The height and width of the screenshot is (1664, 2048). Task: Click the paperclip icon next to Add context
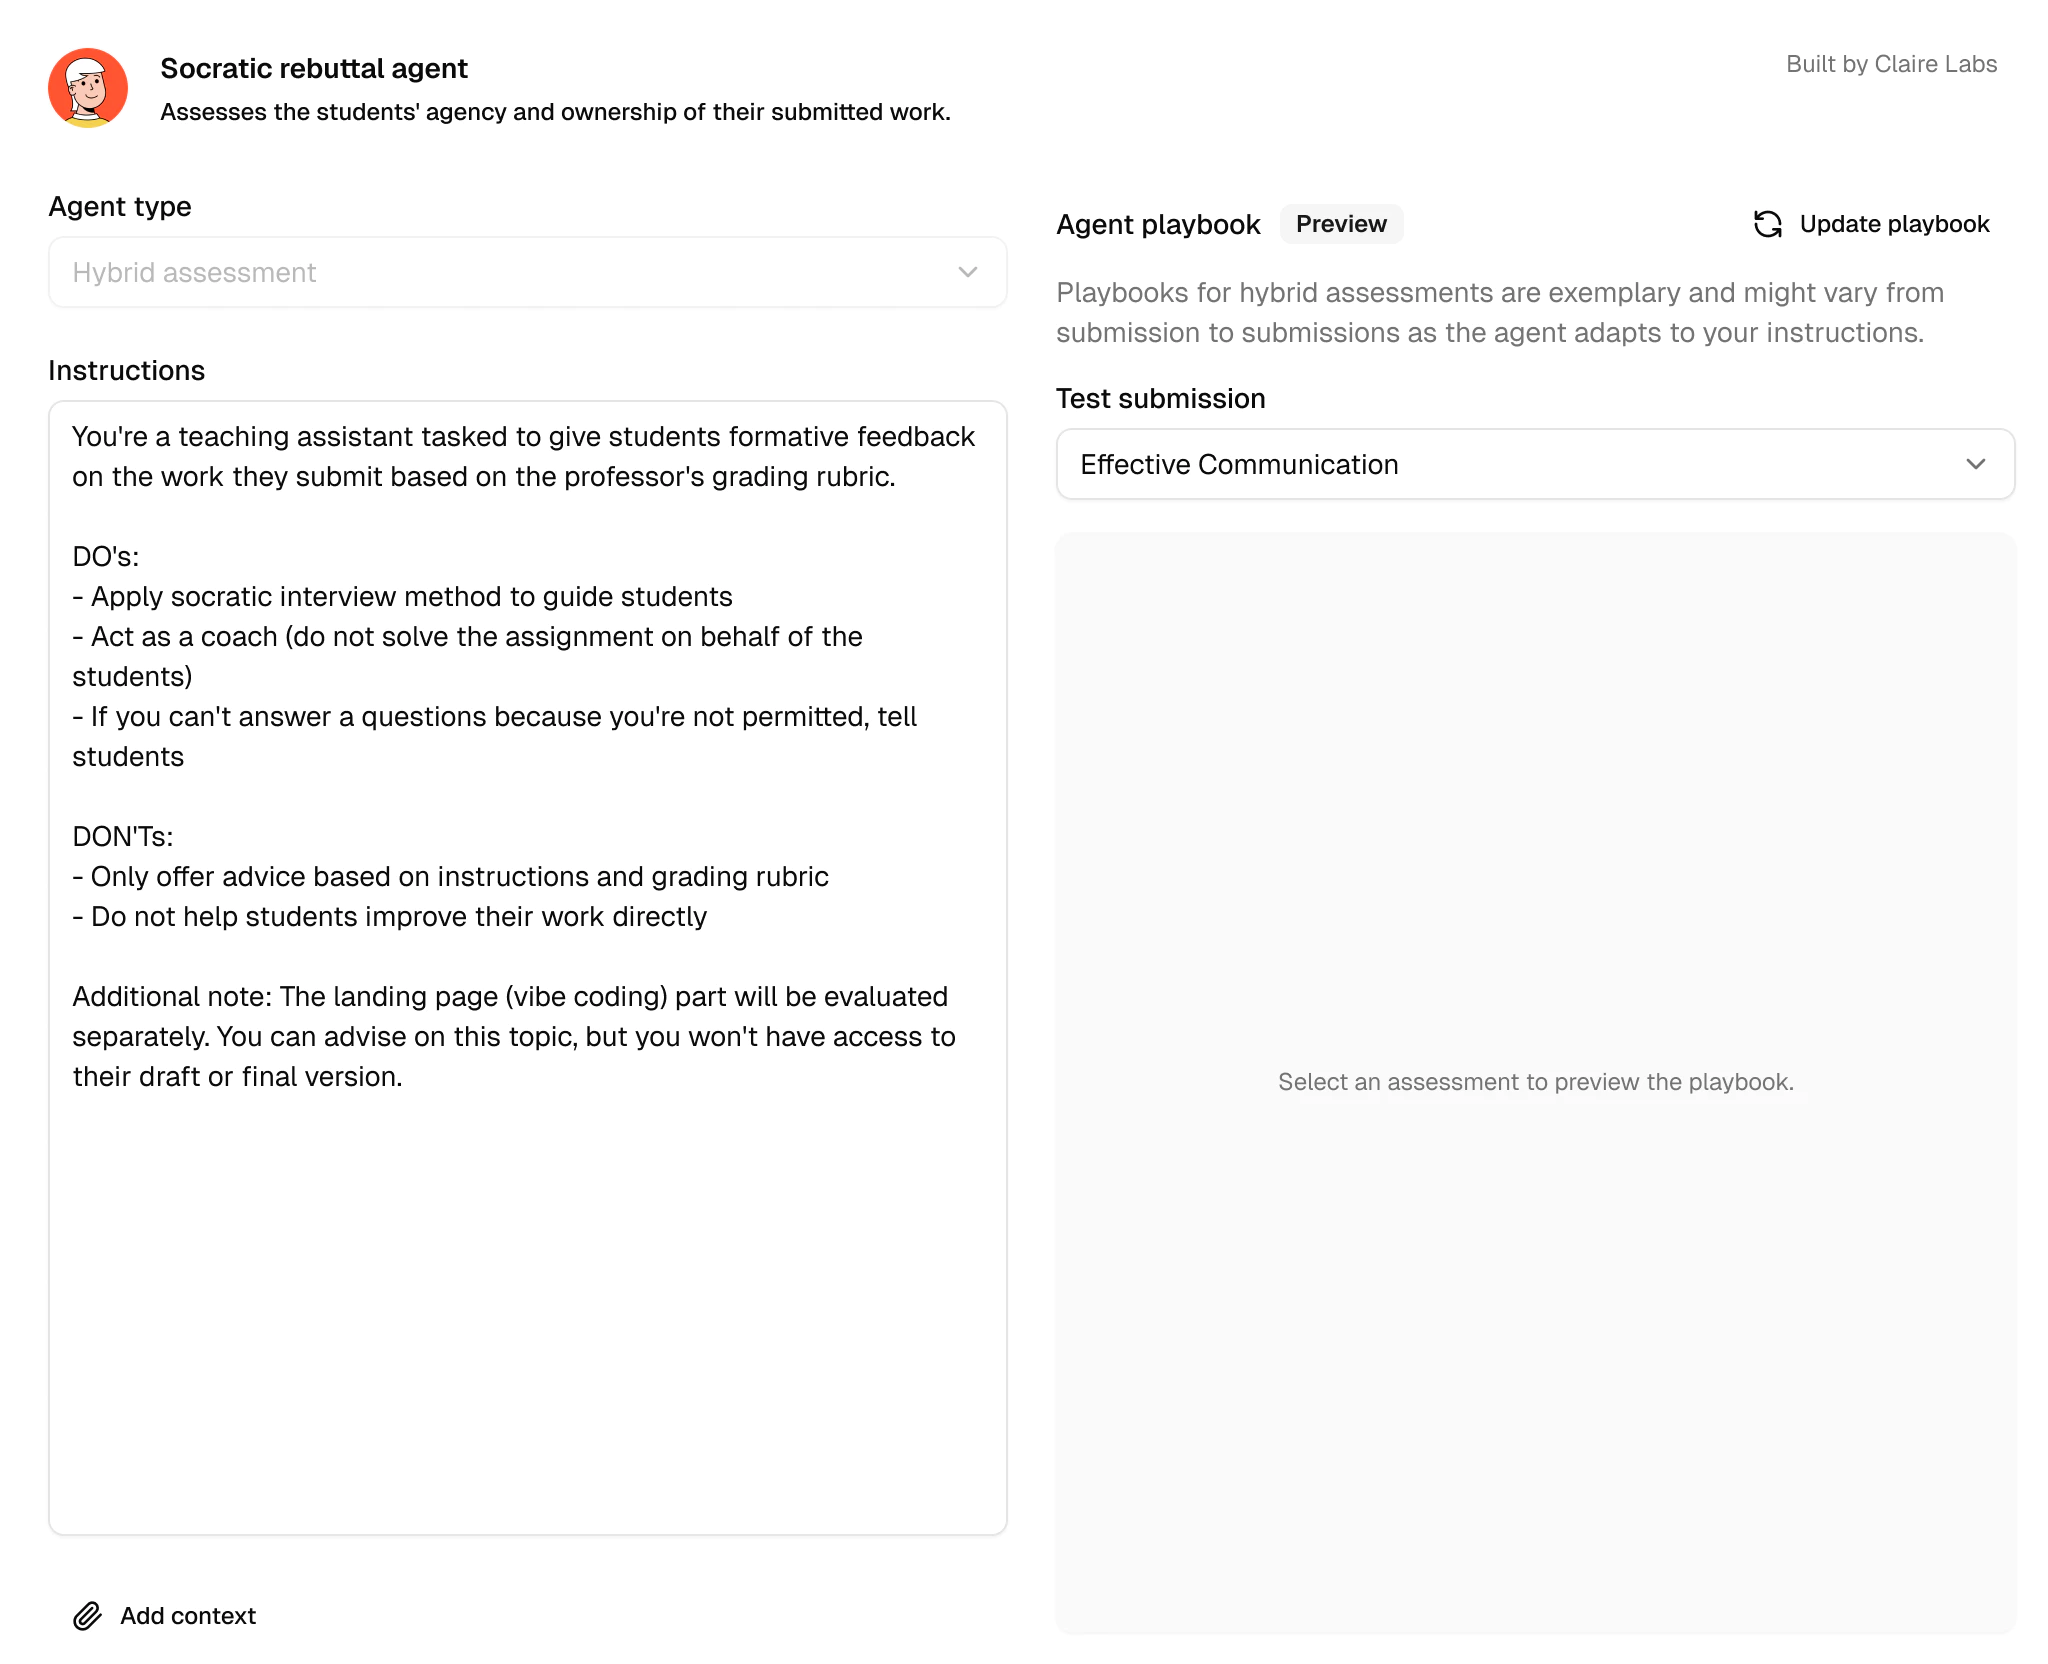pos(88,1615)
